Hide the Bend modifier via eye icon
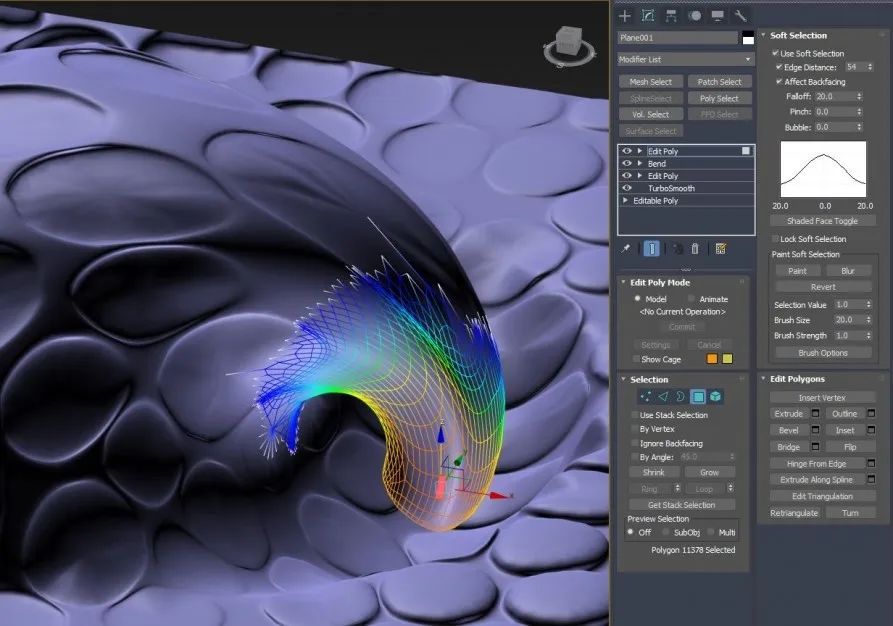 pos(627,164)
